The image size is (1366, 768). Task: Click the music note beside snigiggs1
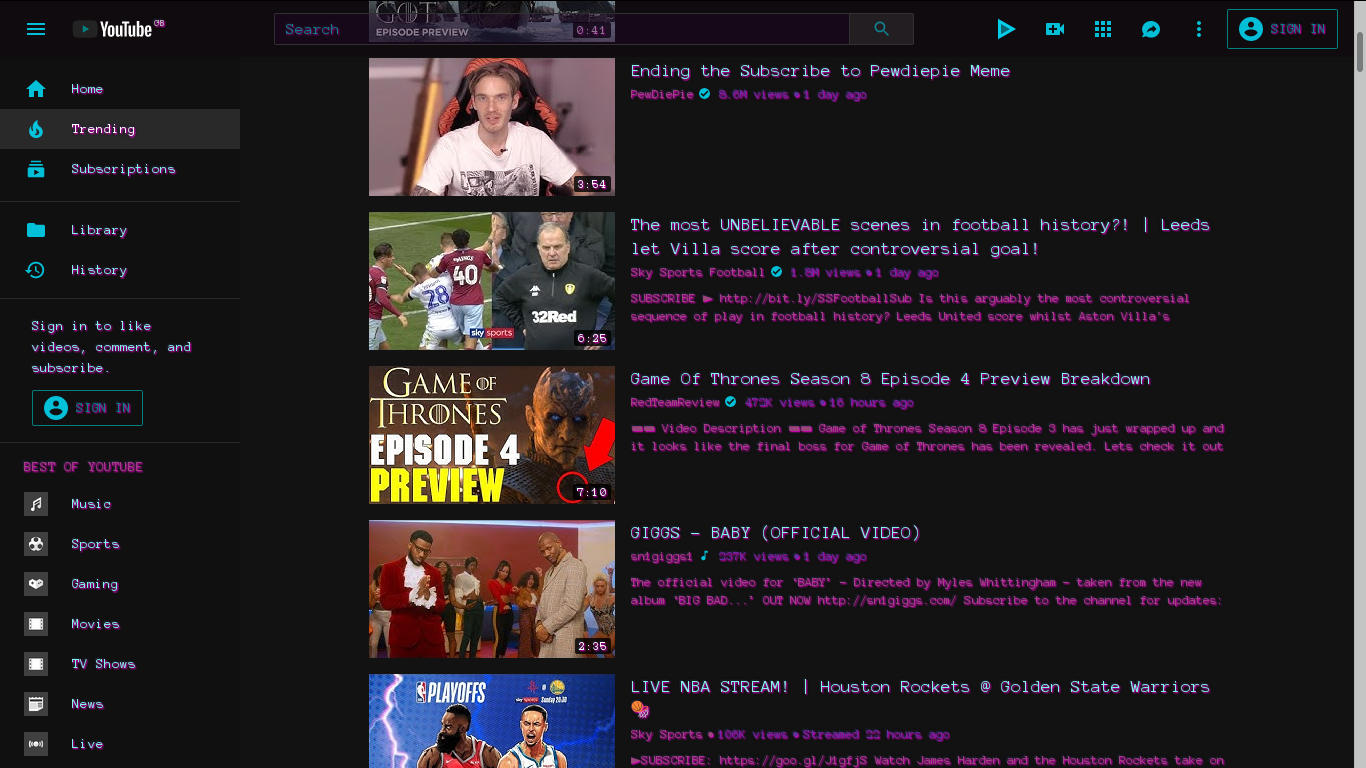coord(704,557)
